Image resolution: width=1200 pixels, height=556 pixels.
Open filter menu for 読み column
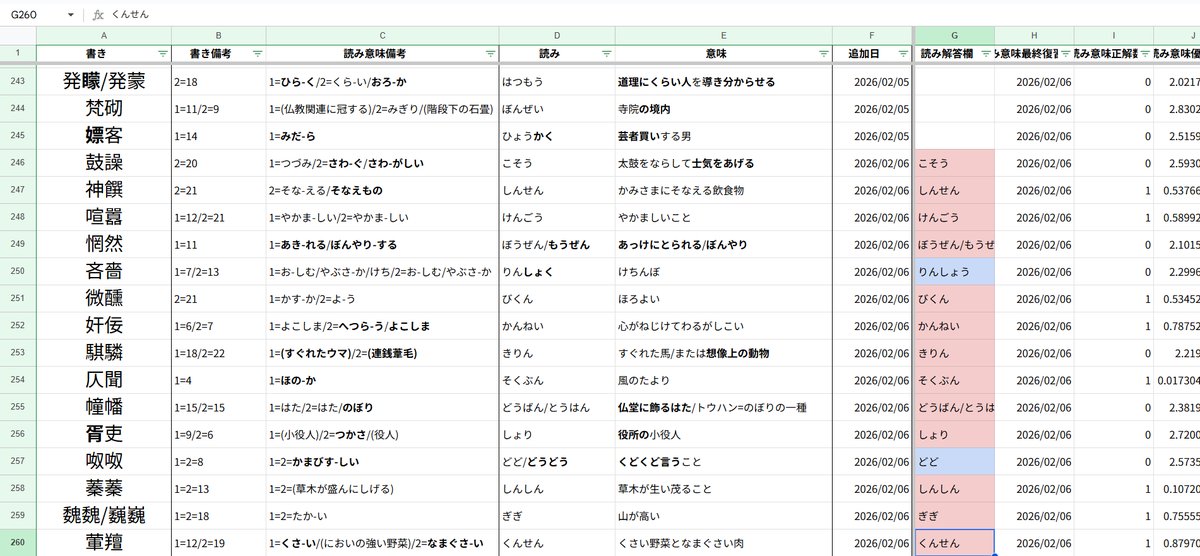pos(606,53)
